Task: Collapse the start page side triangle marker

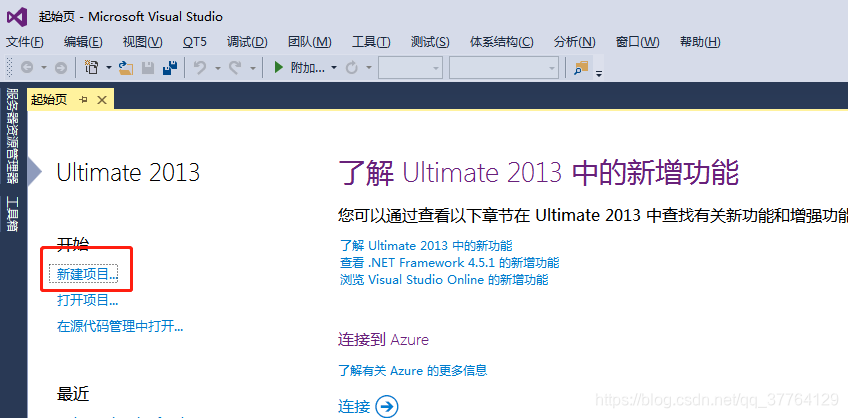Action: point(35,172)
